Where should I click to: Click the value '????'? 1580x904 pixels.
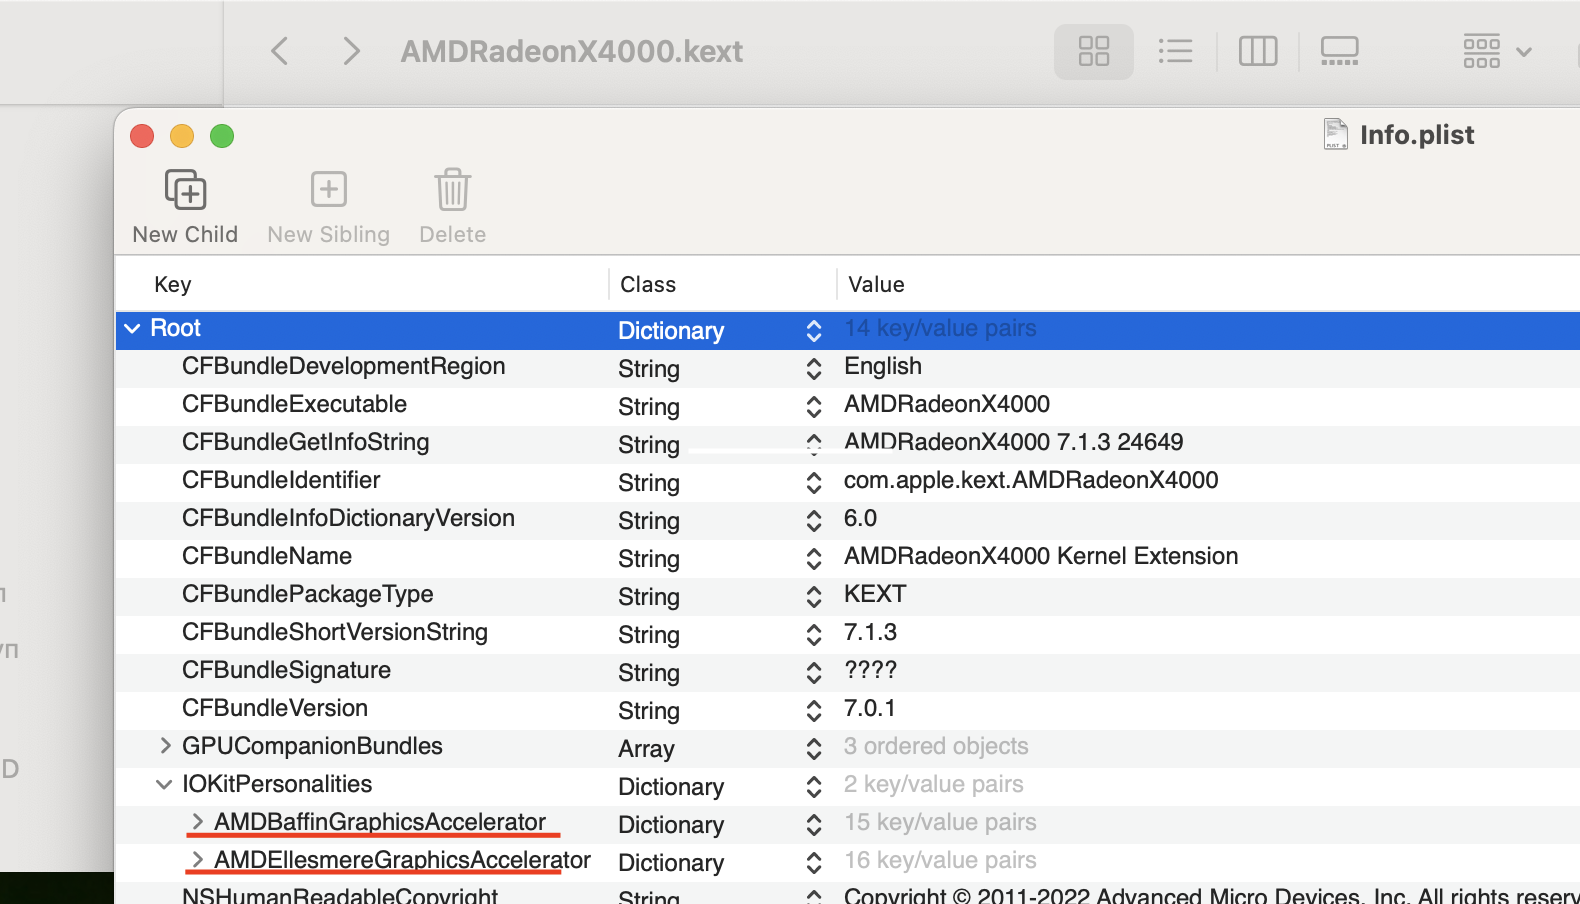pyautogui.click(x=870, y=670)
